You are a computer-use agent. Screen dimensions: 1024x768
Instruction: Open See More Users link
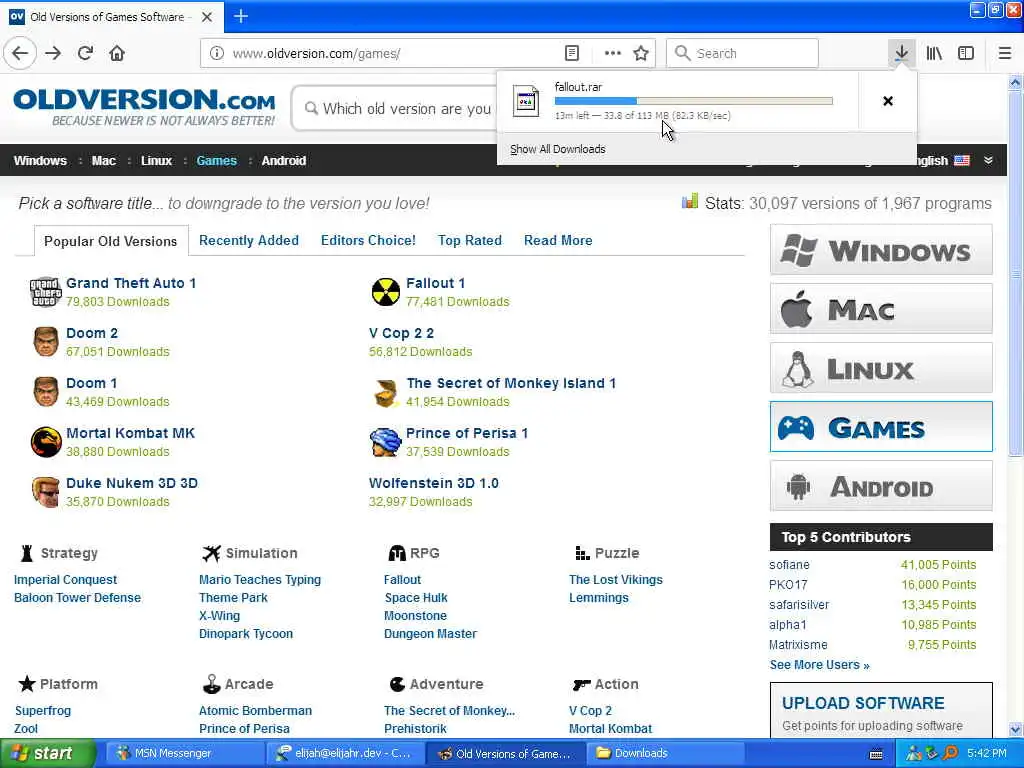(x=819, y=665)
